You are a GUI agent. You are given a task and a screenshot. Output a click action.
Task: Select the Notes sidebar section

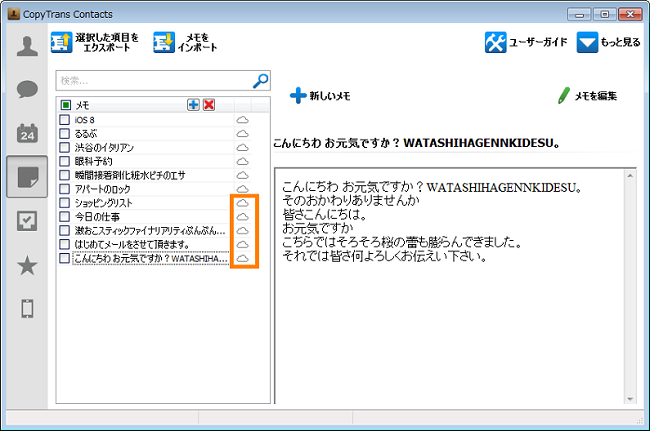point(27,177)
